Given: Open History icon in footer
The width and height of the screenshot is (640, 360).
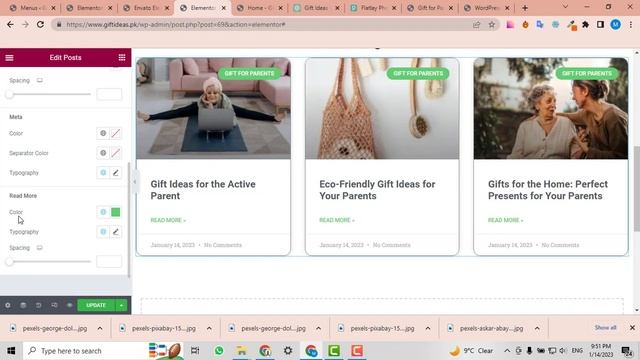Looking at the screenshot, I should [x=38, y=305].
